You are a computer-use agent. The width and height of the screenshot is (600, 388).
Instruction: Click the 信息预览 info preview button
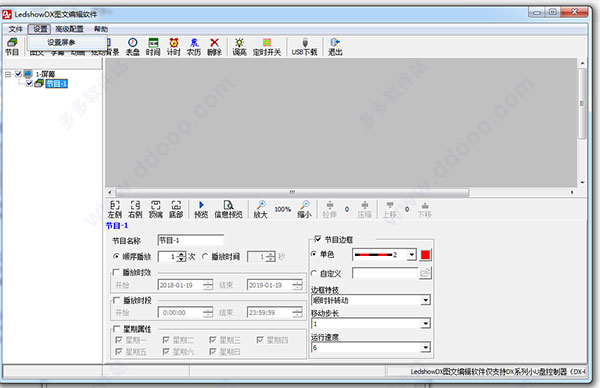(x=228, y=209)
